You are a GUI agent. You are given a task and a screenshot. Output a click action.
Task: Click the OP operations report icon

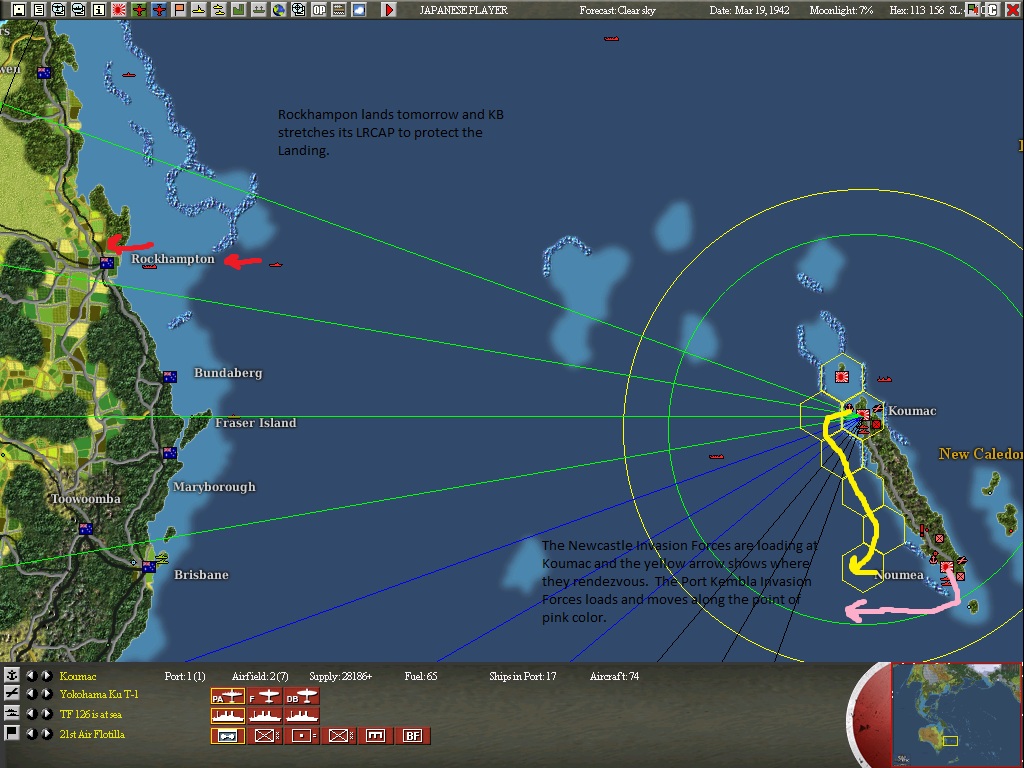[x=319, y=10]
